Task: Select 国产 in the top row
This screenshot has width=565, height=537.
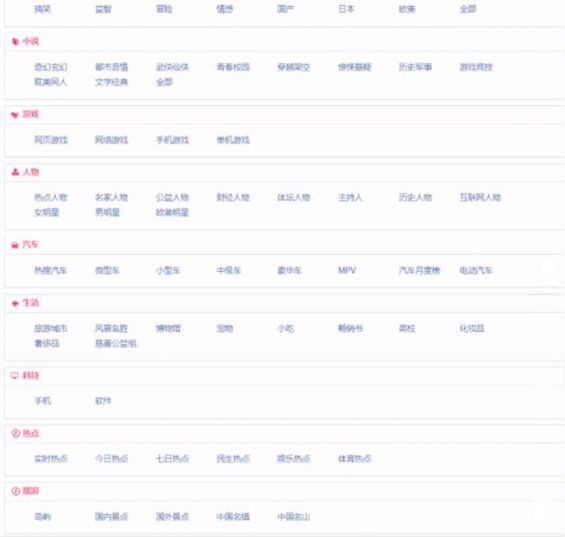Action: click(x=285, y=9)
